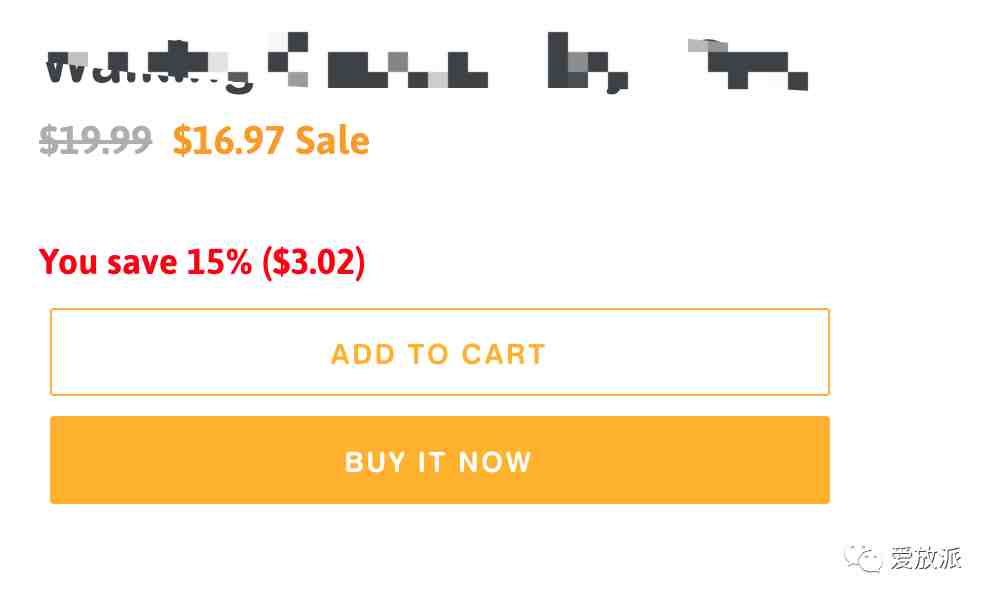Viewport: 994px width, 602px height.
Task: Click the red You save 15% text
Action: click(x=145, y=262)
